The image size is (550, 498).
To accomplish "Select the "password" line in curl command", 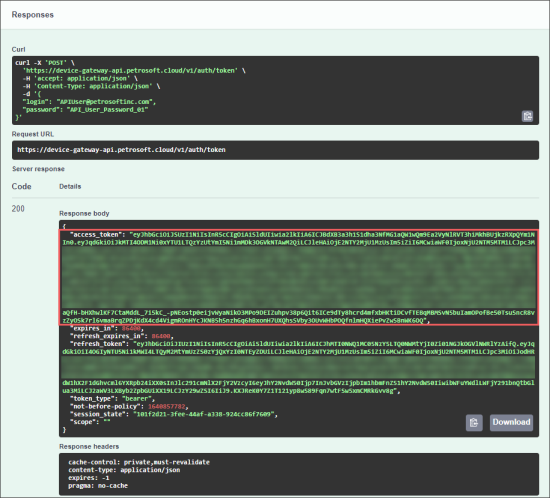I will (x=85, y=110).
